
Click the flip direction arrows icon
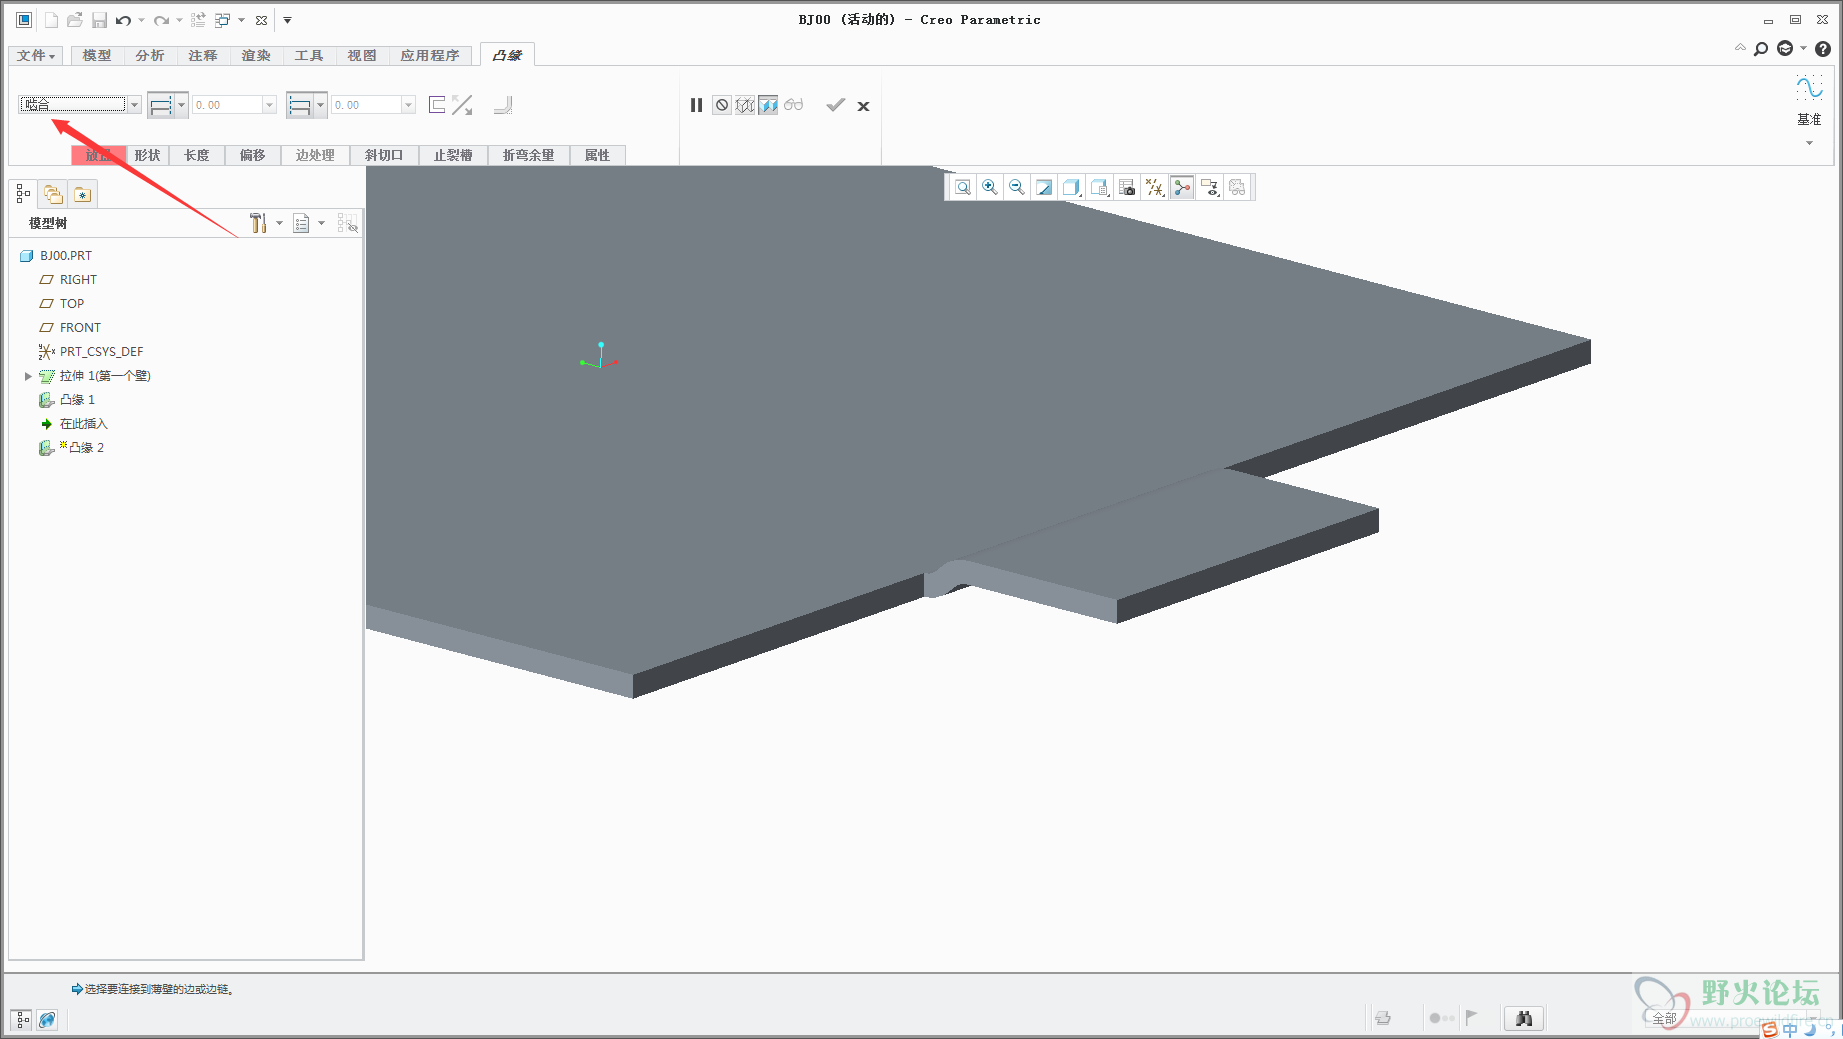[x=462, y=104]
